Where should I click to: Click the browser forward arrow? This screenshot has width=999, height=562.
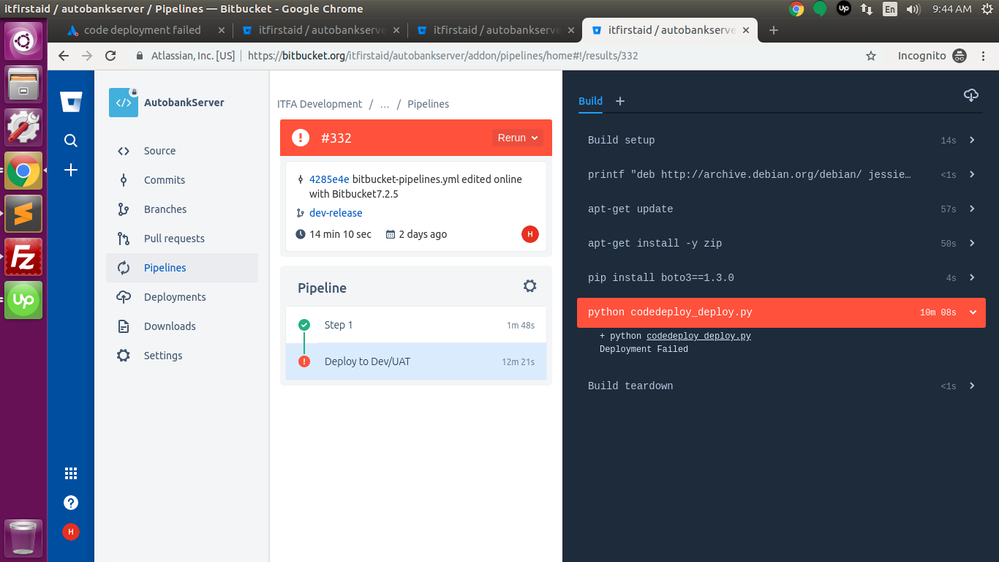(87, 55)
